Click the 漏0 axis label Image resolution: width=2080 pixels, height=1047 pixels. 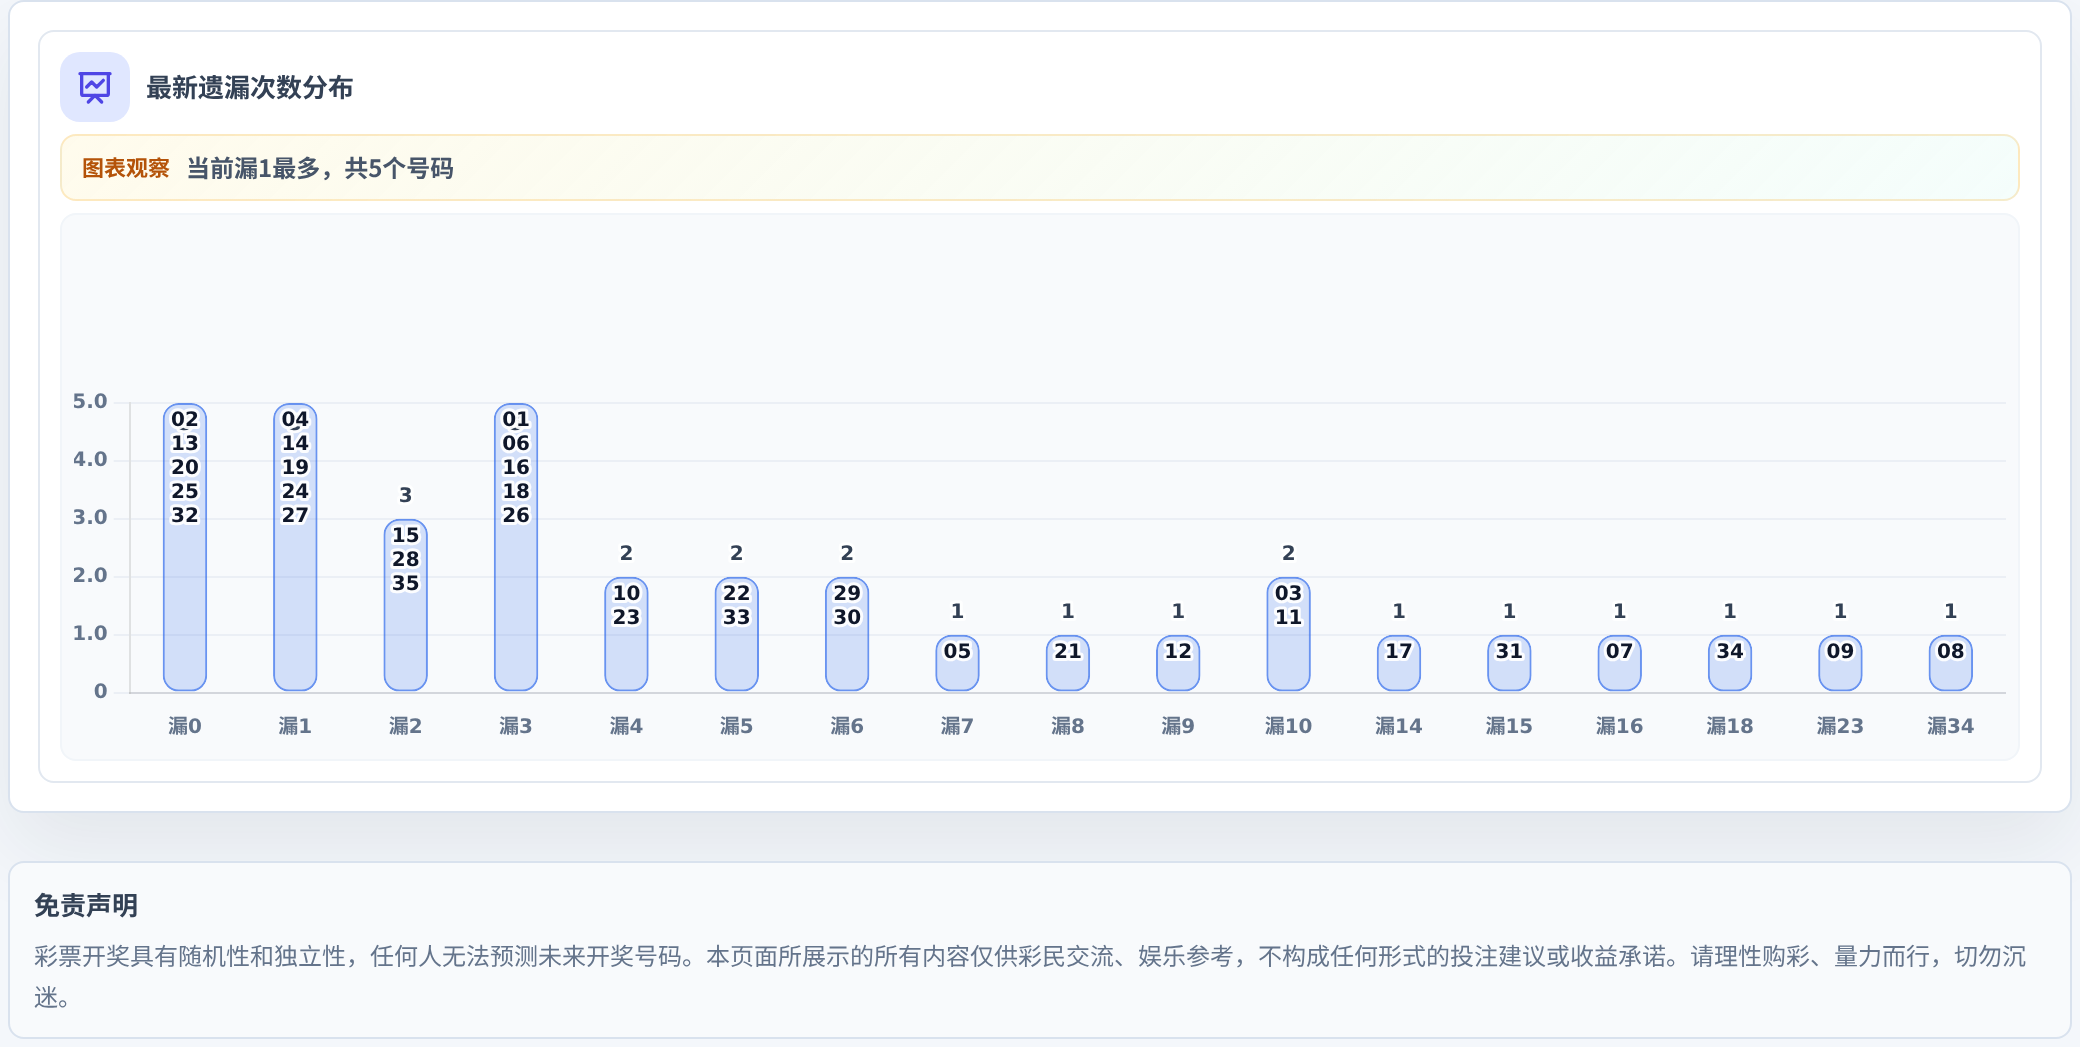[x=185, y=726]
